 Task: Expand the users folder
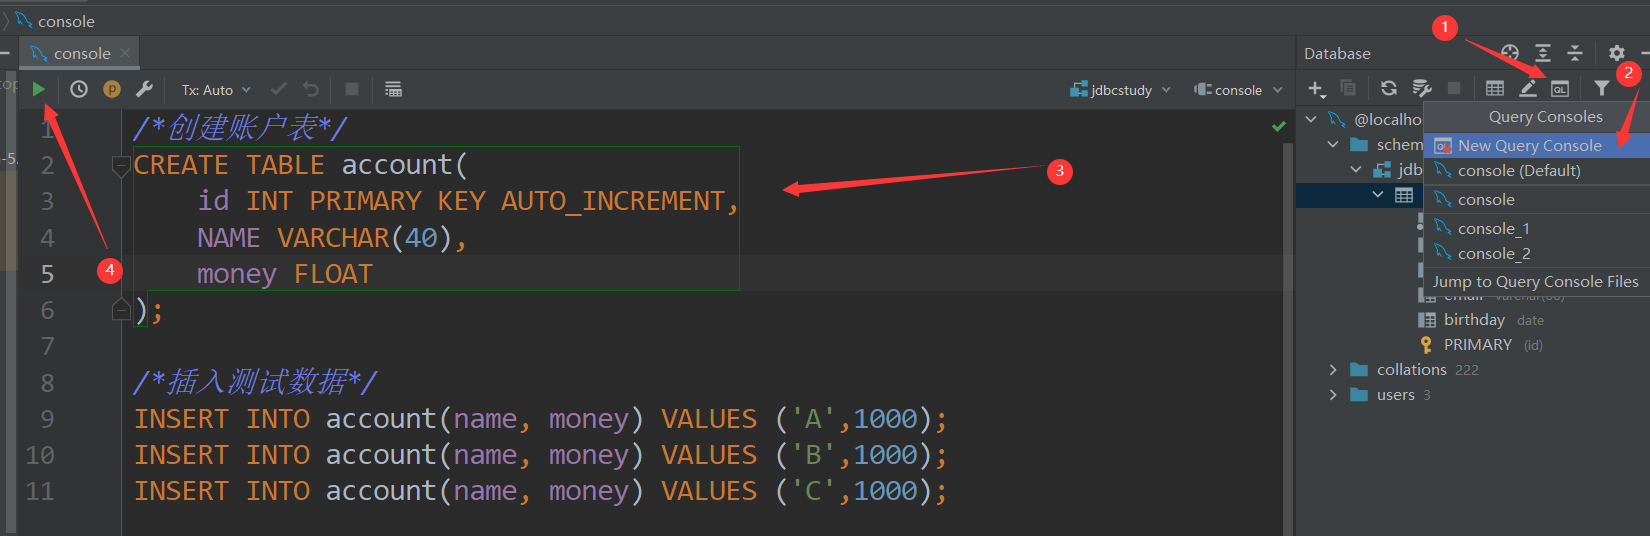pos(1333,394)
